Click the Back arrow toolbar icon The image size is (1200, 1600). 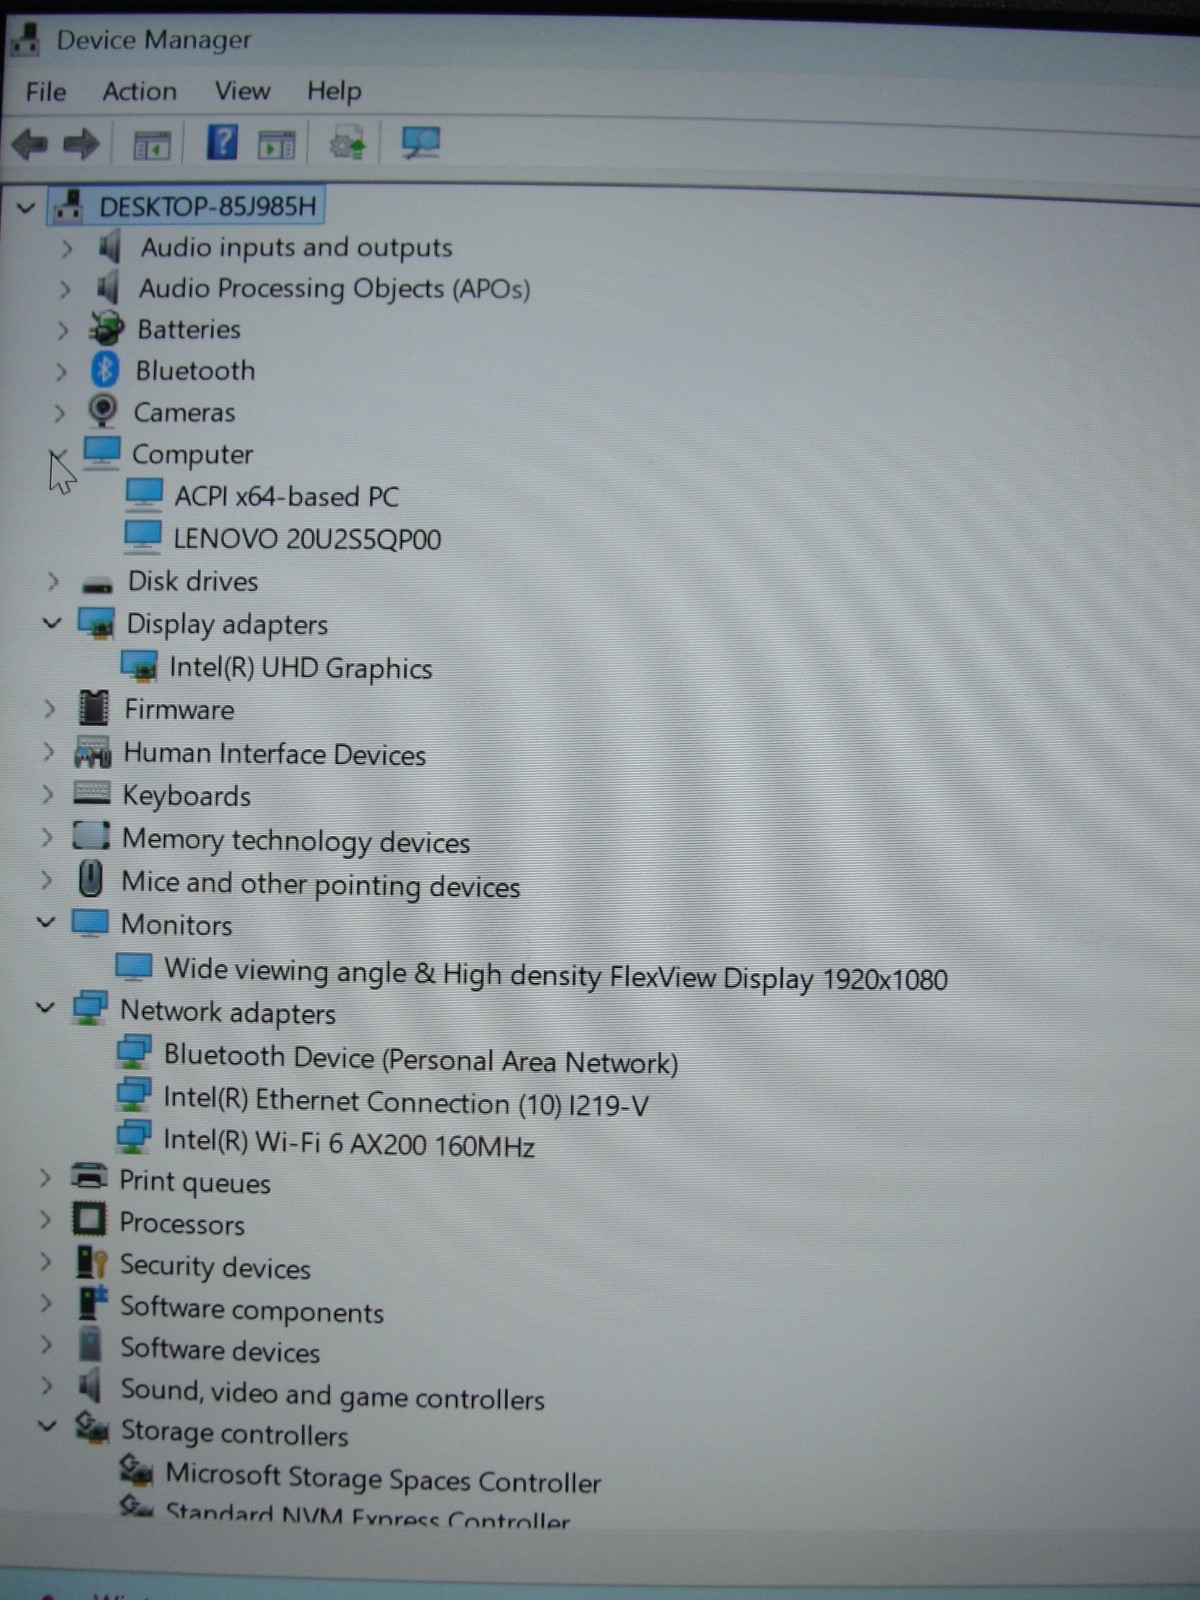click(x=30, y=144)
